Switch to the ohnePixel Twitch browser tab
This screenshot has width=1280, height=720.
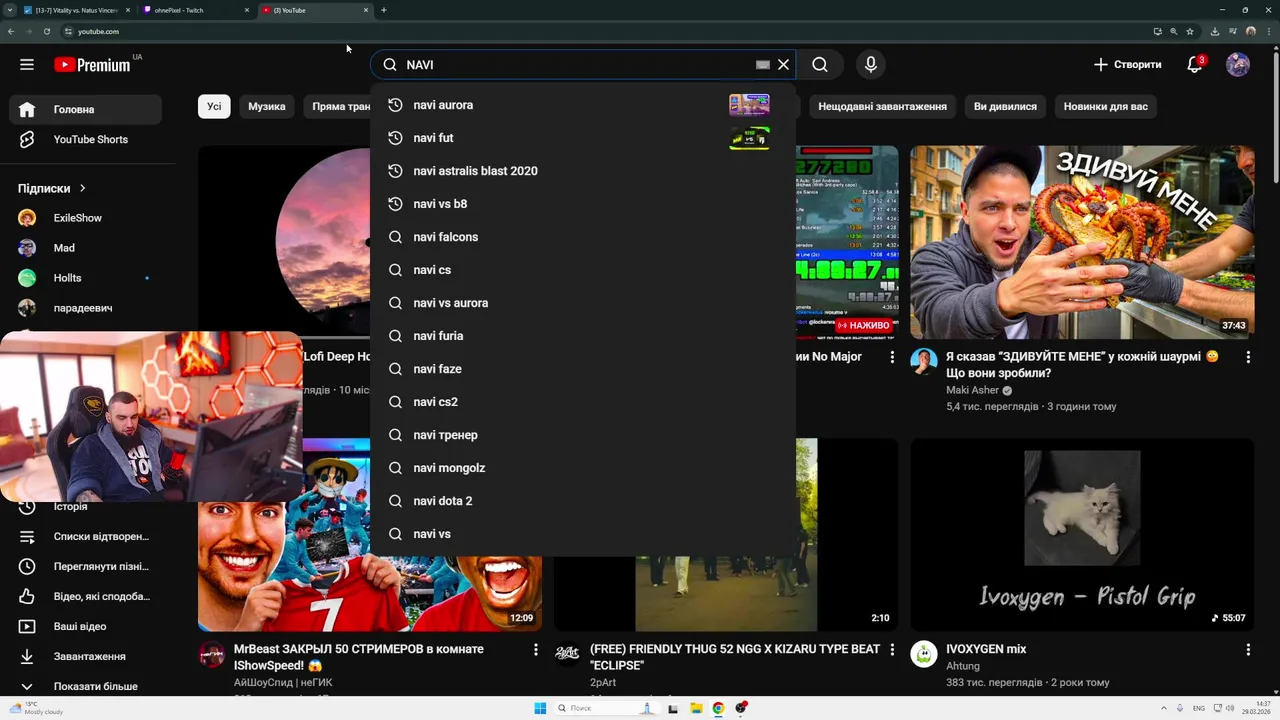[196, 10]
